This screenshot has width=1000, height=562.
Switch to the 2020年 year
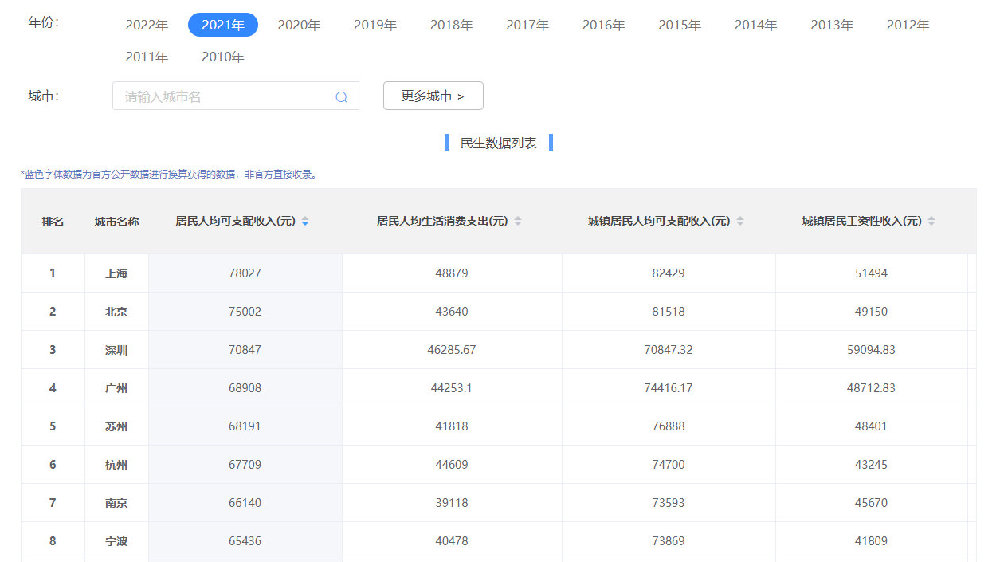click(x=298, y=25)
